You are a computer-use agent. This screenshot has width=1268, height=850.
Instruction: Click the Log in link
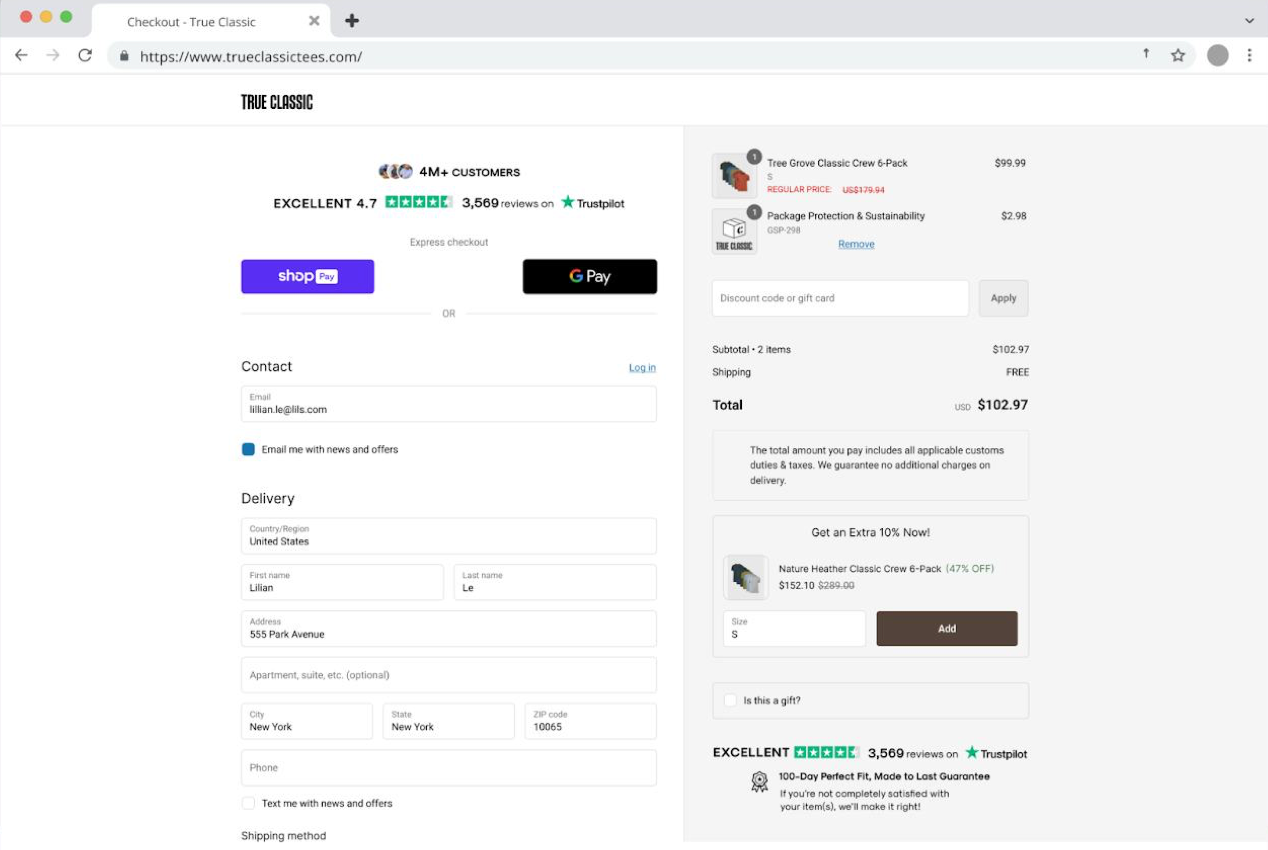click(642, 368)
